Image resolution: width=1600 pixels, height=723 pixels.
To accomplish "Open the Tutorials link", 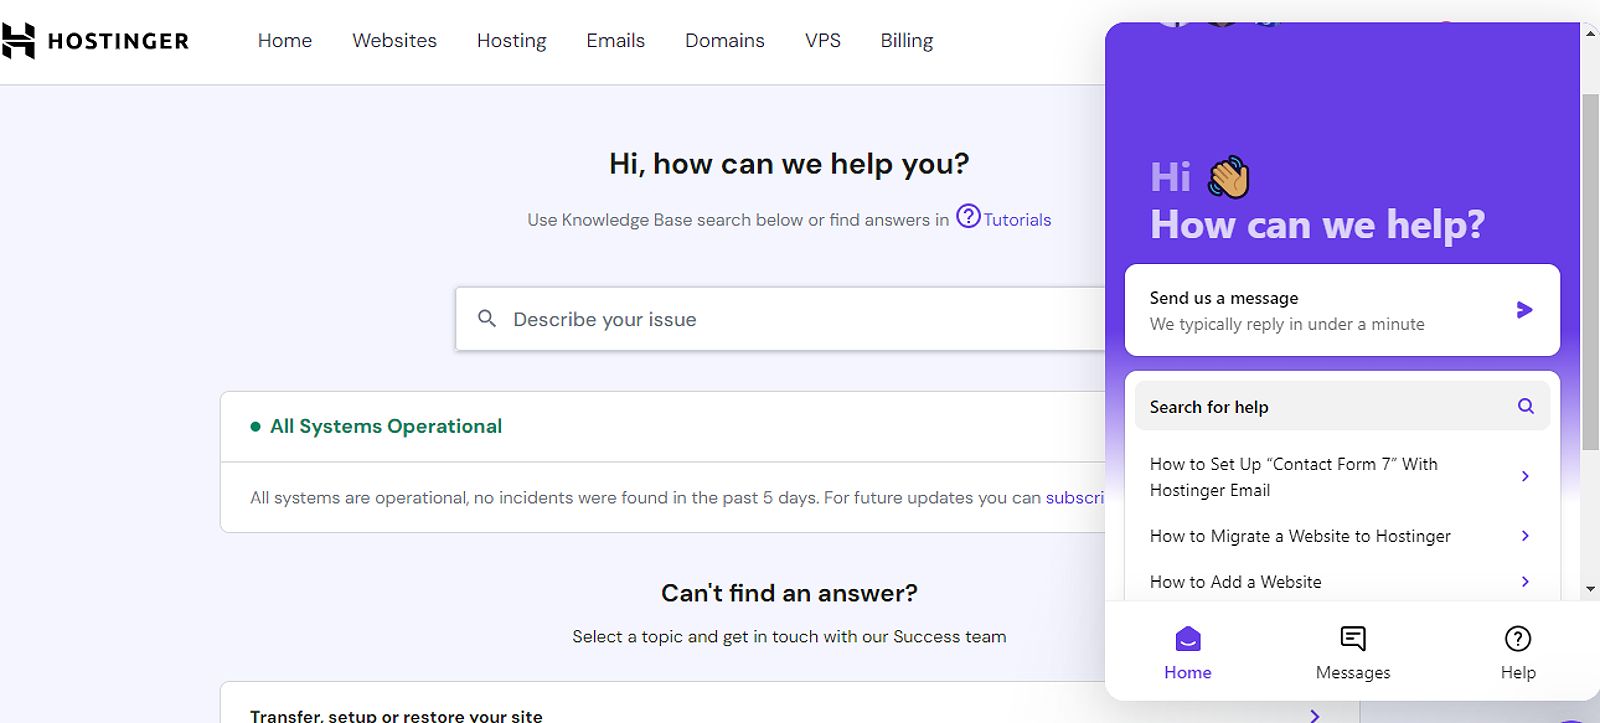I will (x=1017, y=220).
